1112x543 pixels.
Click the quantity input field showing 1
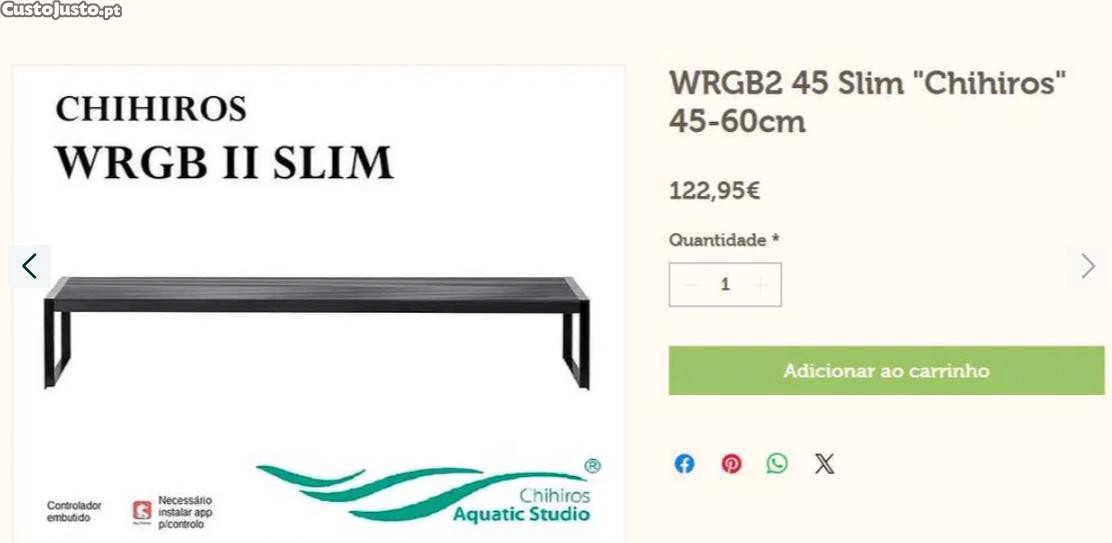pyautogui.click(x=725, y=284)
